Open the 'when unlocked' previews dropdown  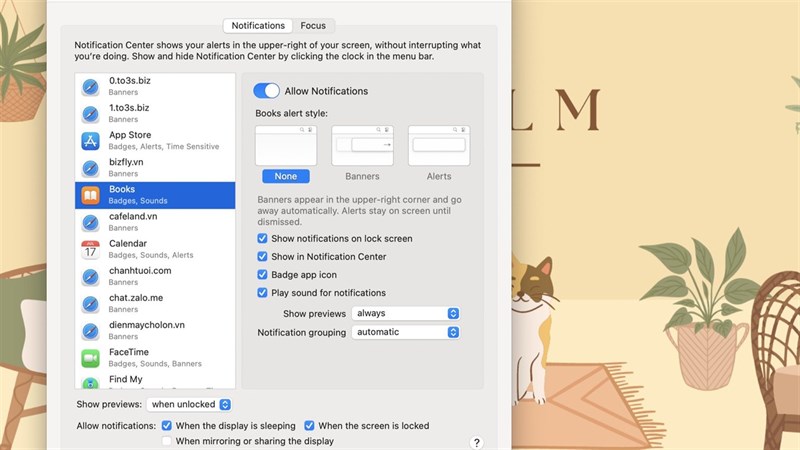[x=189, y=404]
